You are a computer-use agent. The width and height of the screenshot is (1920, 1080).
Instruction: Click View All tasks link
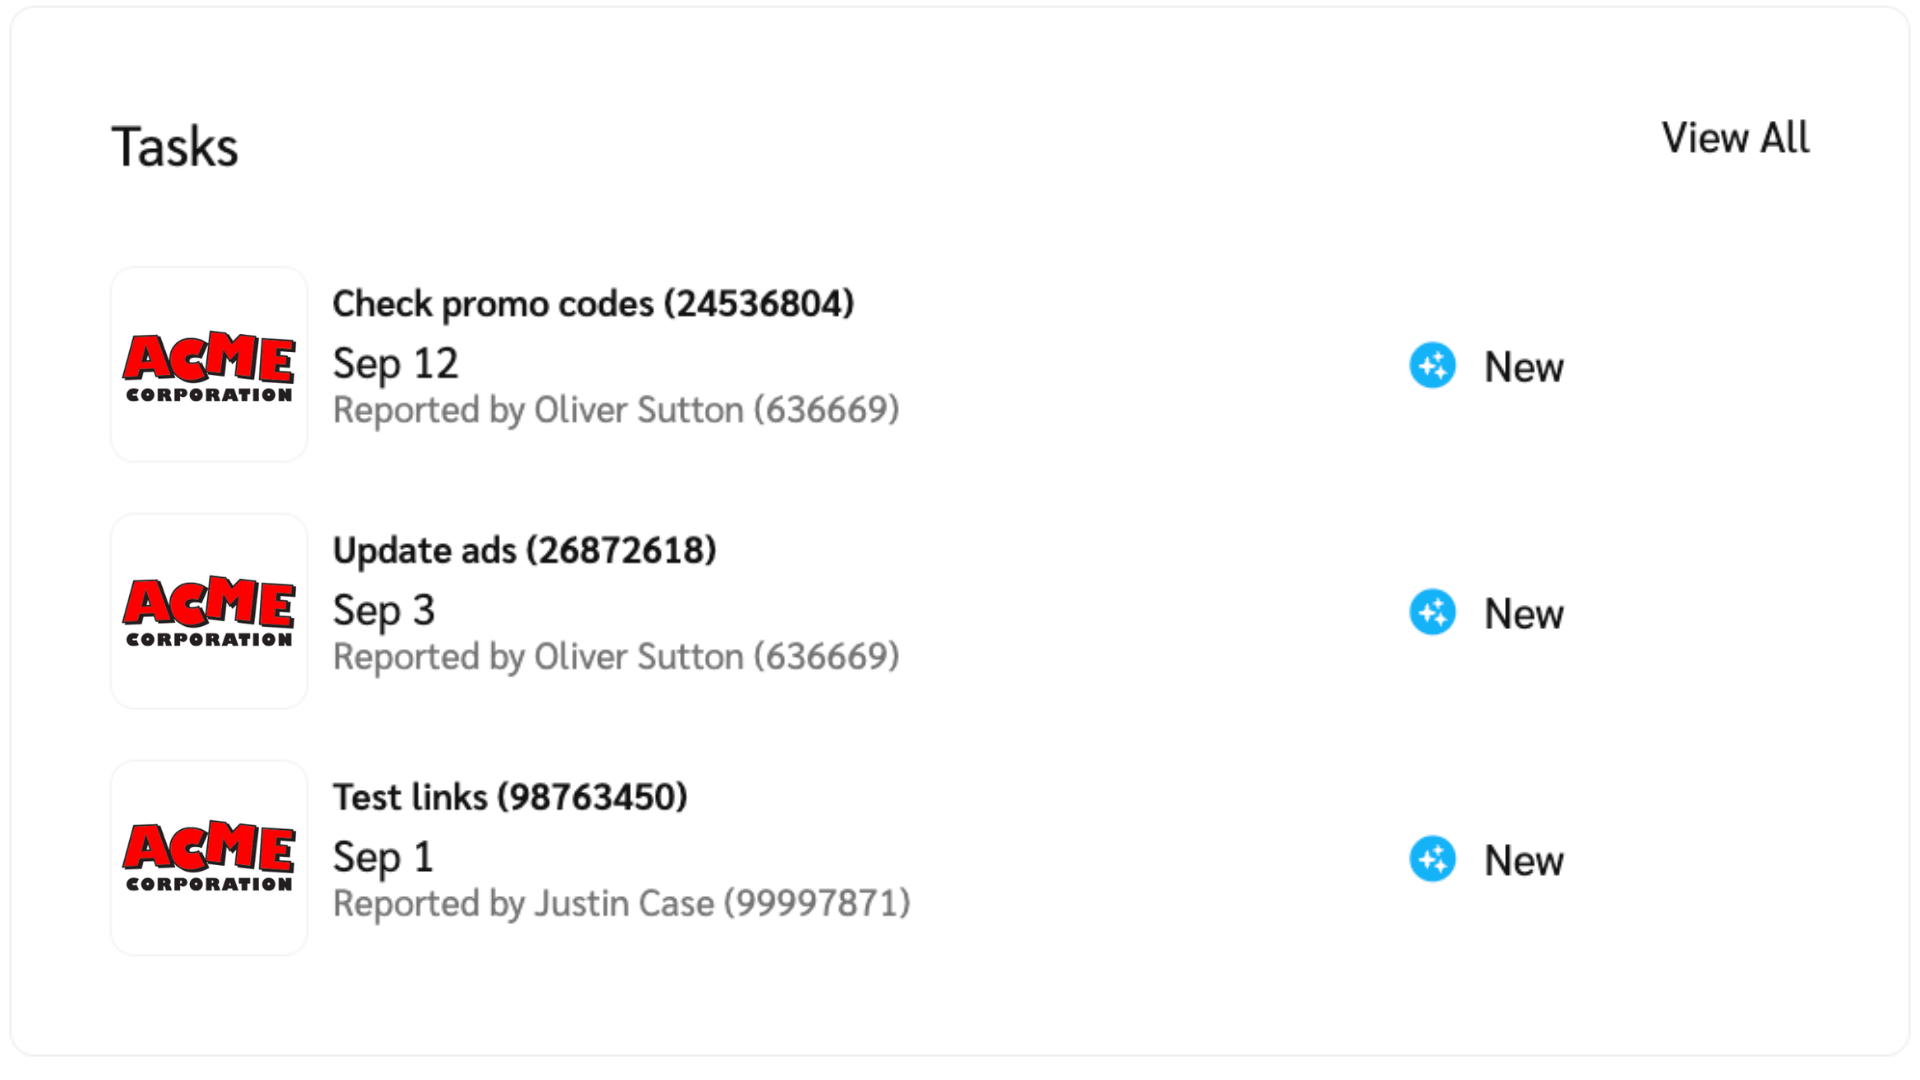pyautogui.click(x=1735, y=138)
